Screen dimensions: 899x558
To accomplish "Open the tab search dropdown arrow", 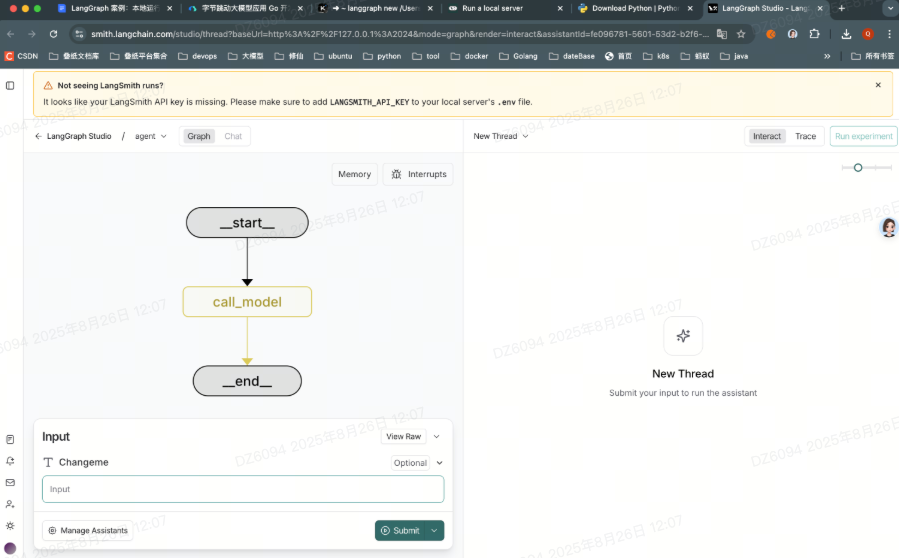I will click(x=889, y=8).
